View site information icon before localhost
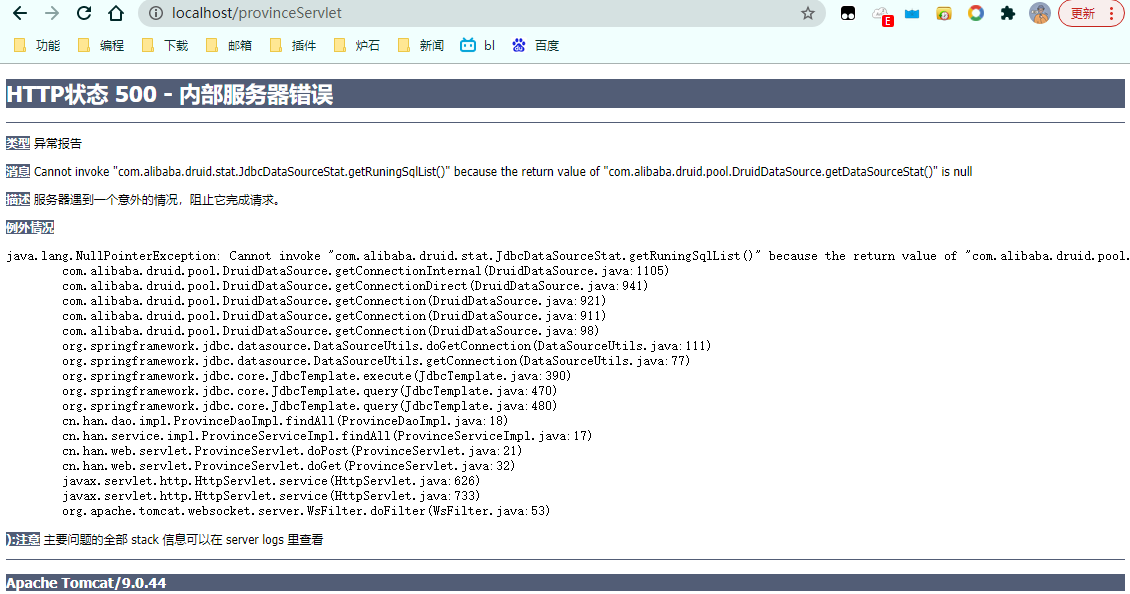The width and height of the screenshot is (1130, 594). (x=154, y=13)
